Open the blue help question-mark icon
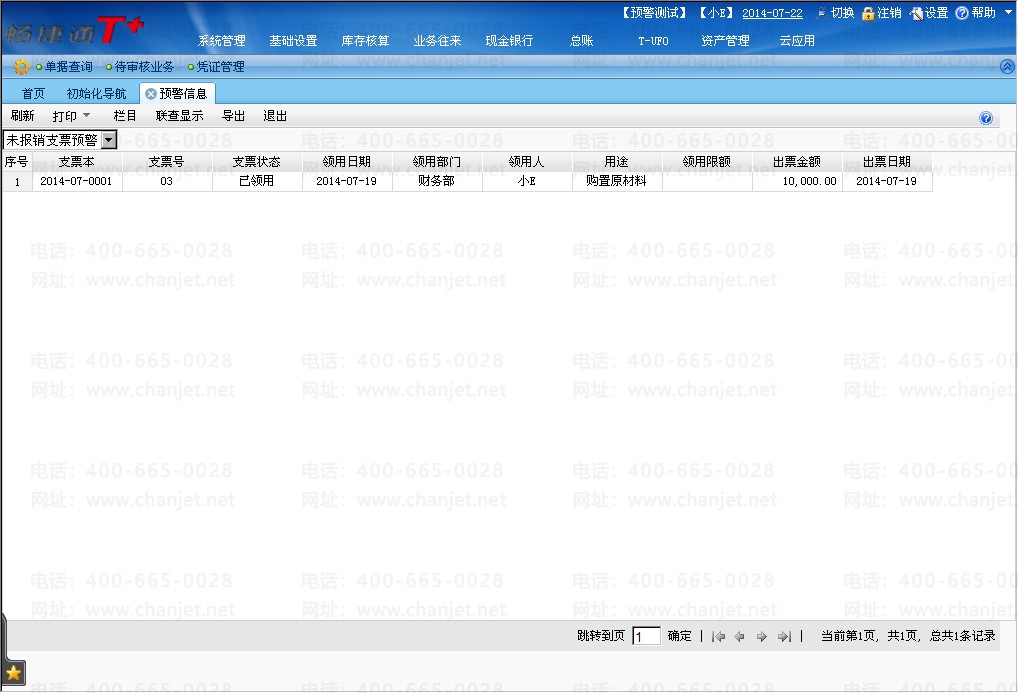Screen dimensions: 1018x693 [x=986, y=118]
